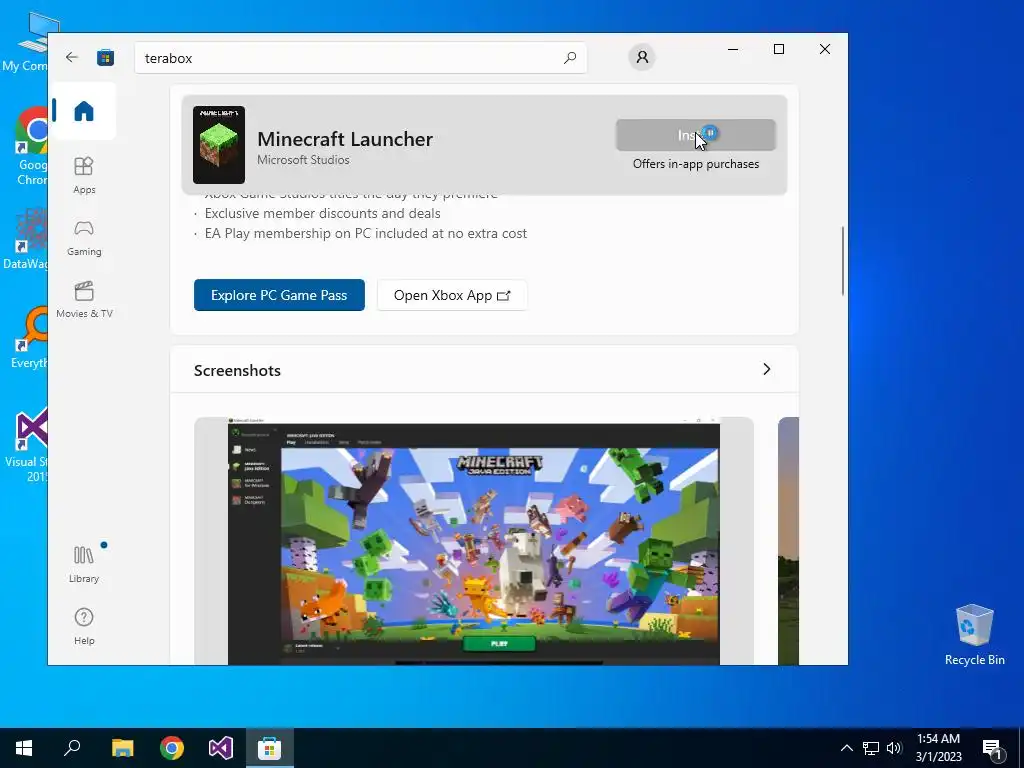Minimize the Microsoft Store window
Viewport: 1024px width, 768px height.
733,49
